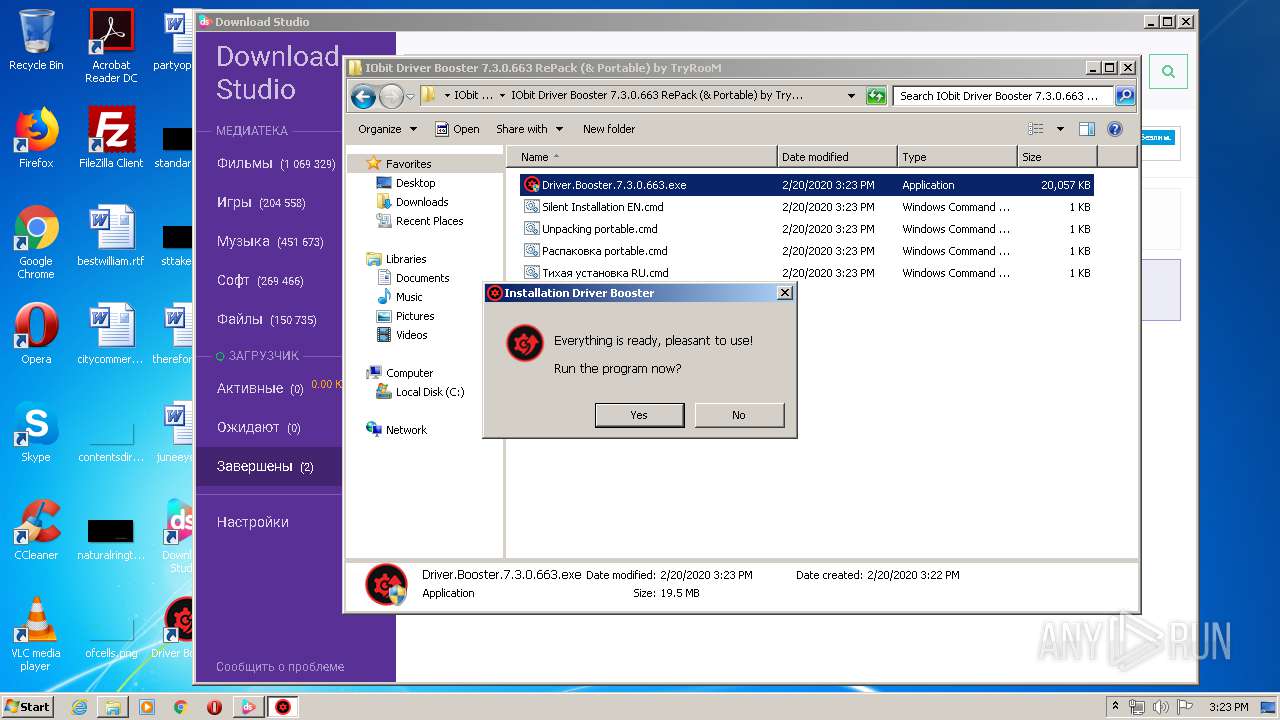Image resolution: width=1280 pixels, height=720 pixels.
Task: Create a New folder
Action: (x=609, y=129)
